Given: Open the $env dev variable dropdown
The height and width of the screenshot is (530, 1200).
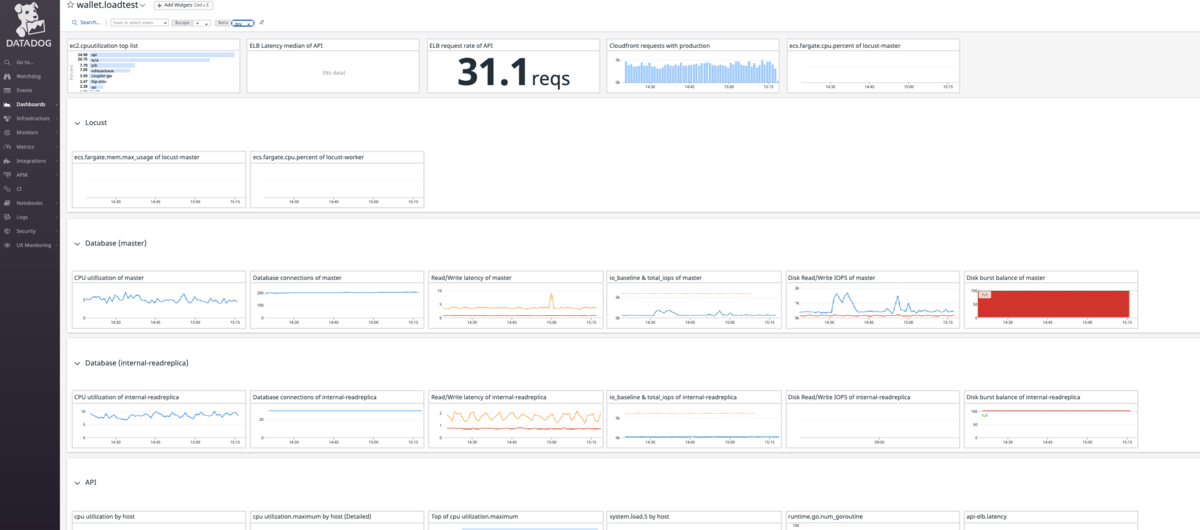Looking at the screenshot, I should 242,23.
